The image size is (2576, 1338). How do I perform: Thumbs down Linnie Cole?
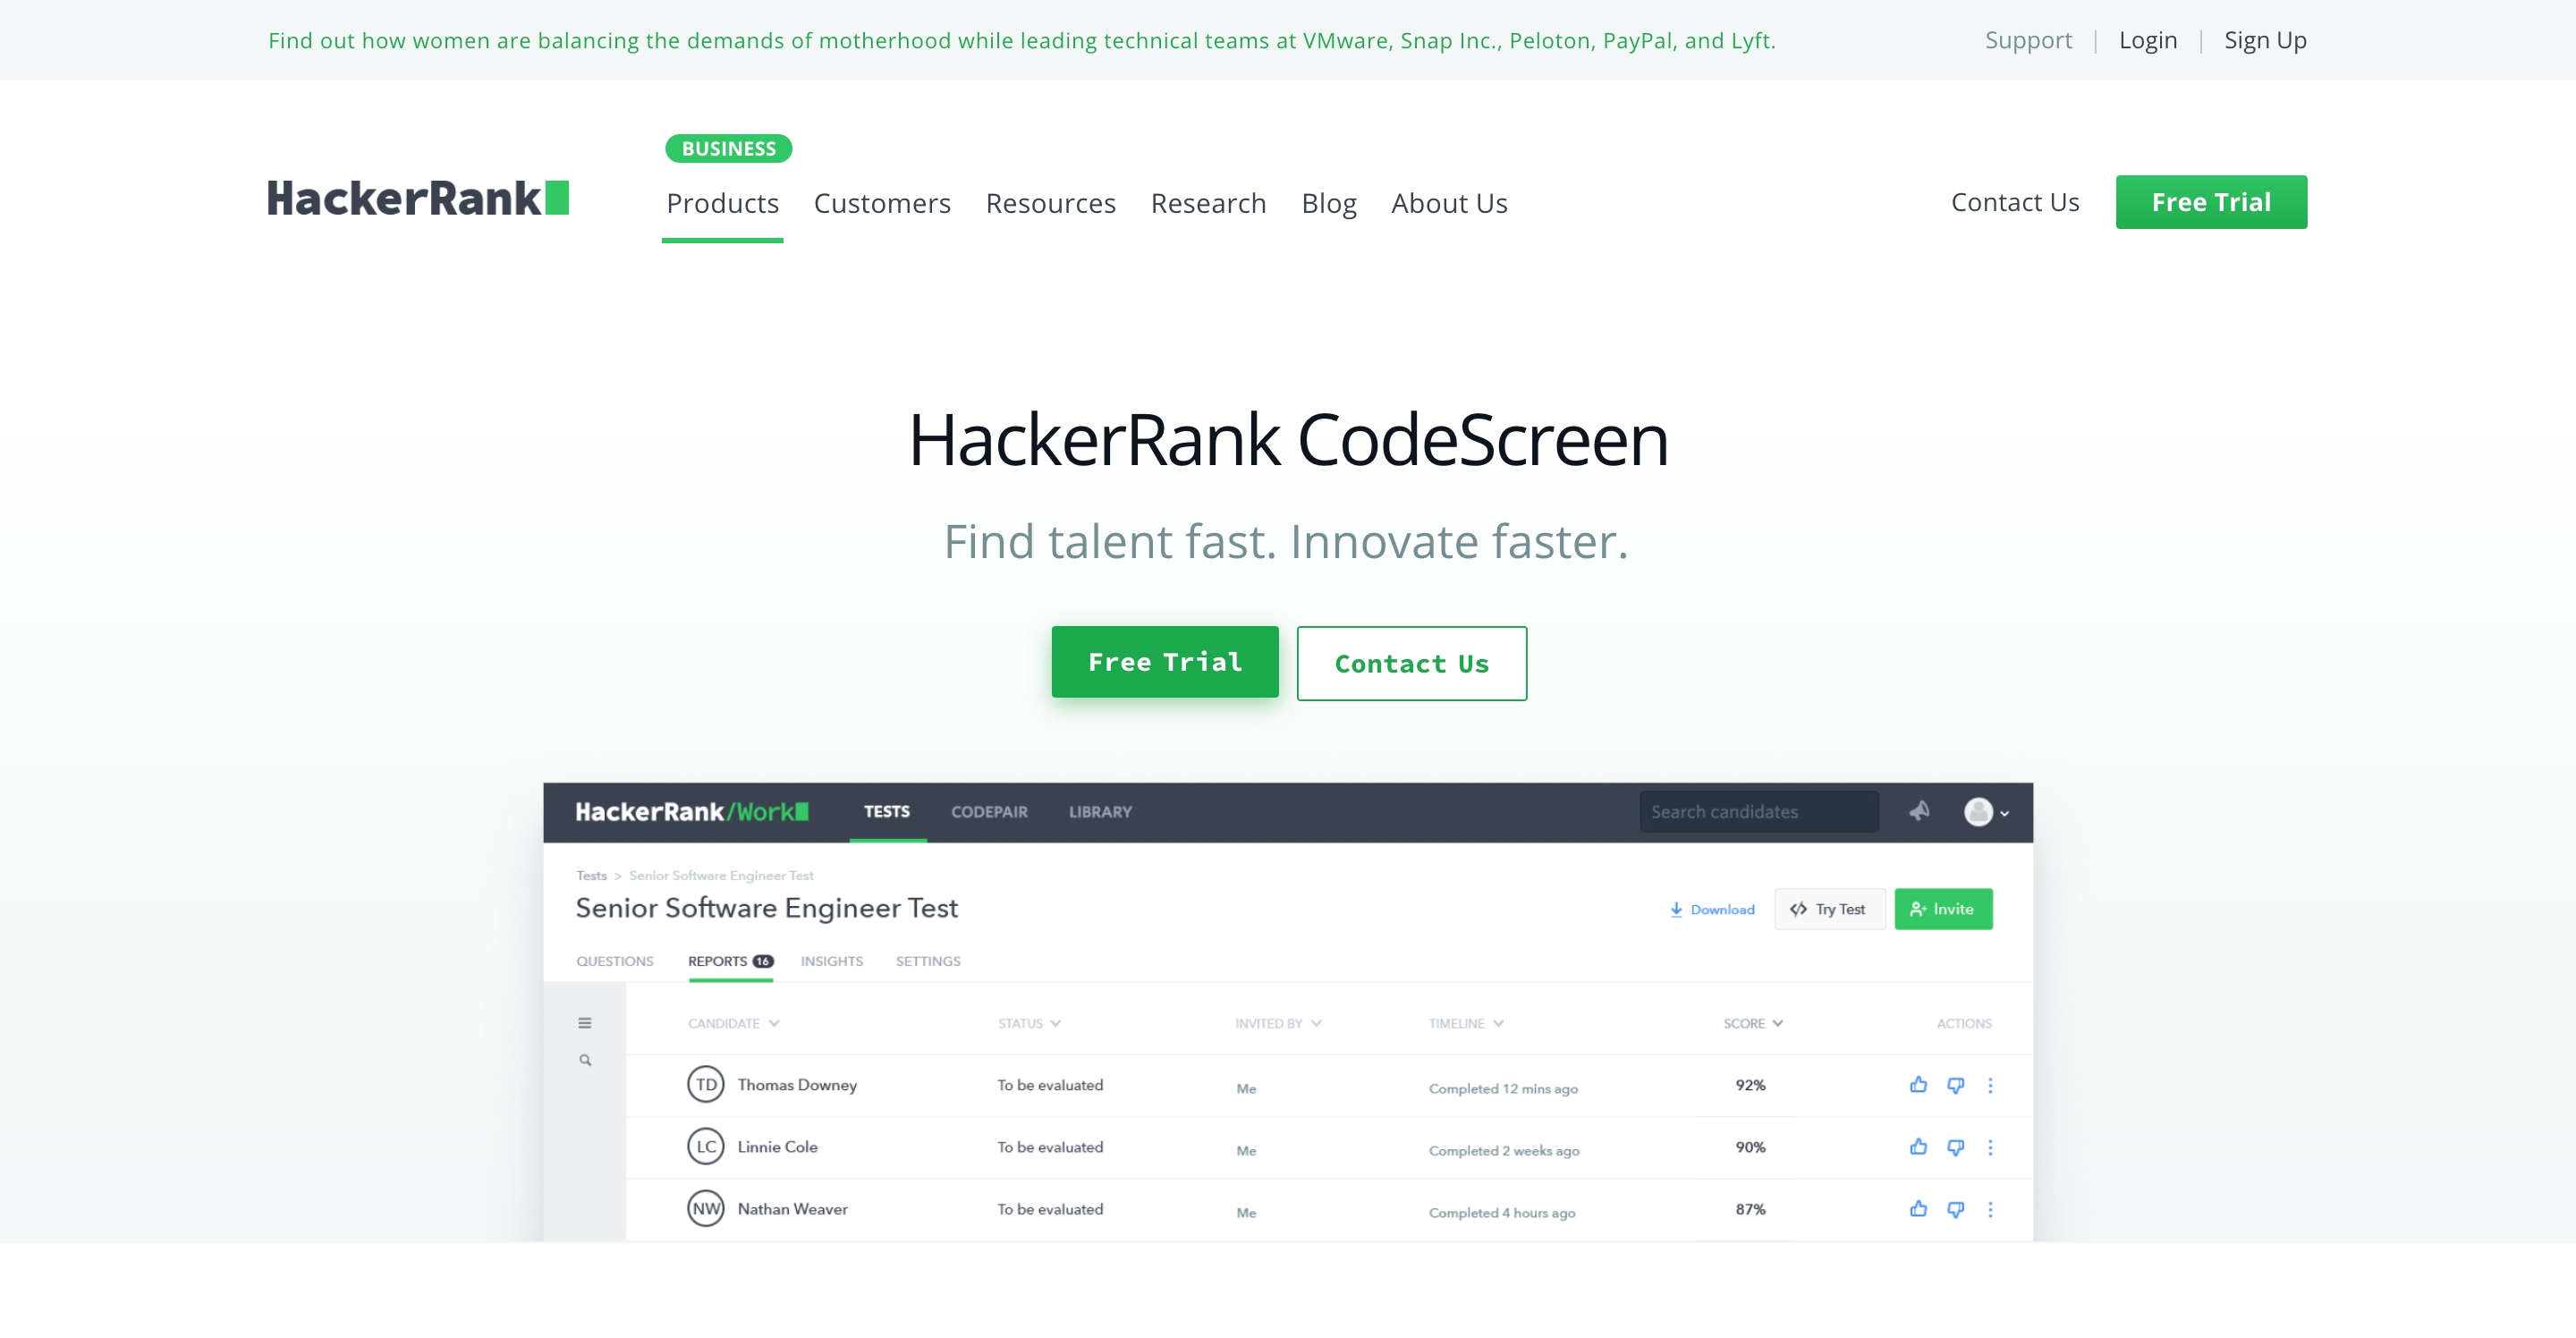point(1956,1148)
